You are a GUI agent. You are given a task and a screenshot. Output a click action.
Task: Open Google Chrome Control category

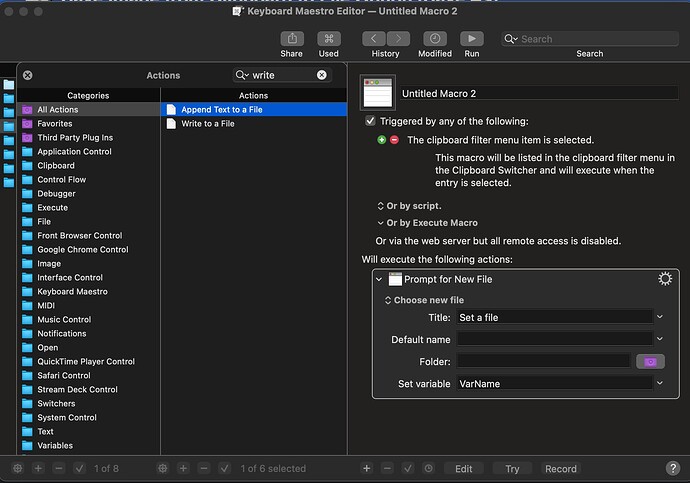tap(89, 250)
